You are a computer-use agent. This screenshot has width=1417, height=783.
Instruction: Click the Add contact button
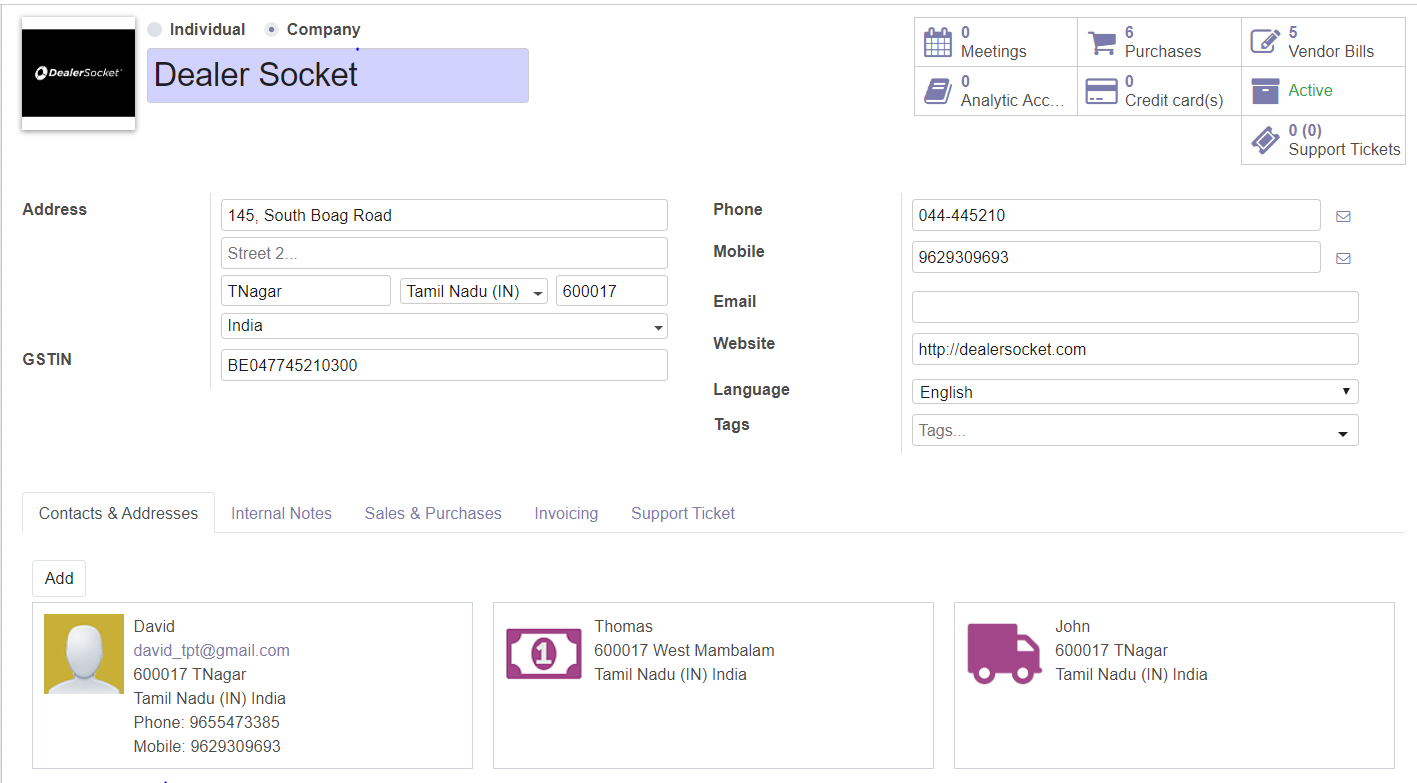pyautogui.click(x=59, y=578)
